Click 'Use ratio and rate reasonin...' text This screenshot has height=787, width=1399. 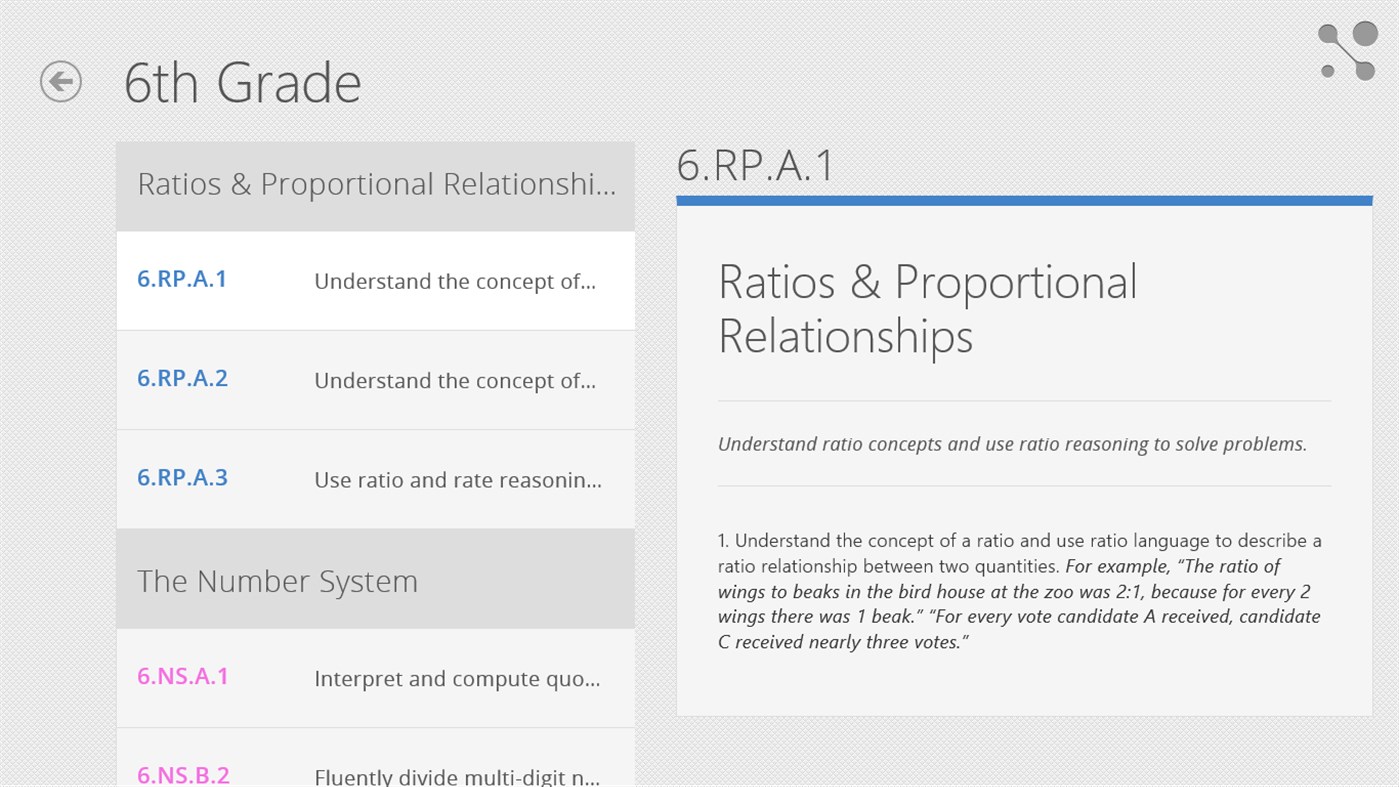457,480
